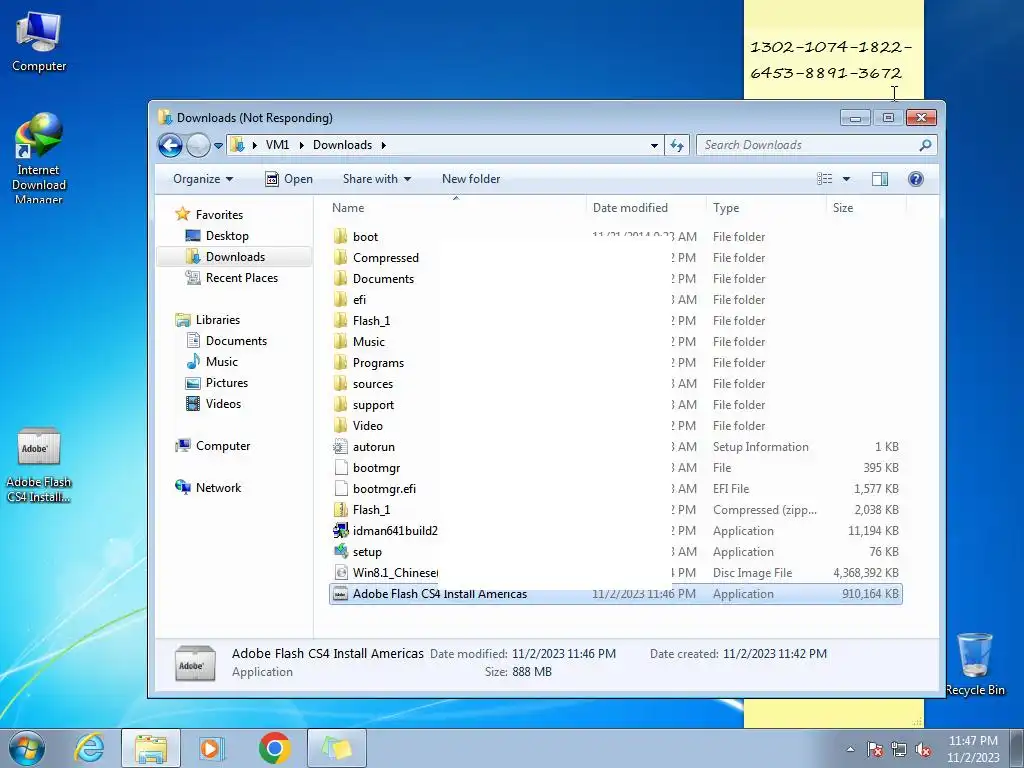Select Adobe Flash CS4 Install Americas file

615,594
